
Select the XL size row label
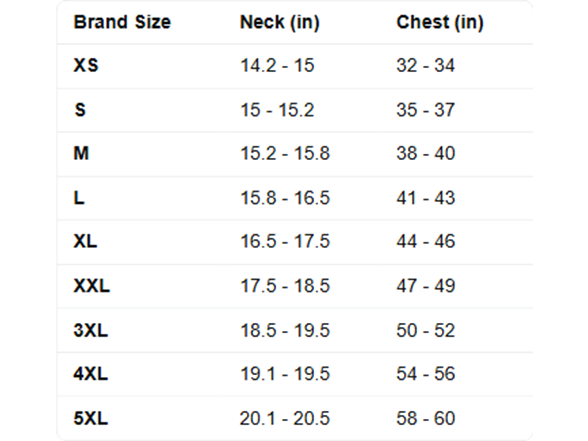[x=85, y=241]
